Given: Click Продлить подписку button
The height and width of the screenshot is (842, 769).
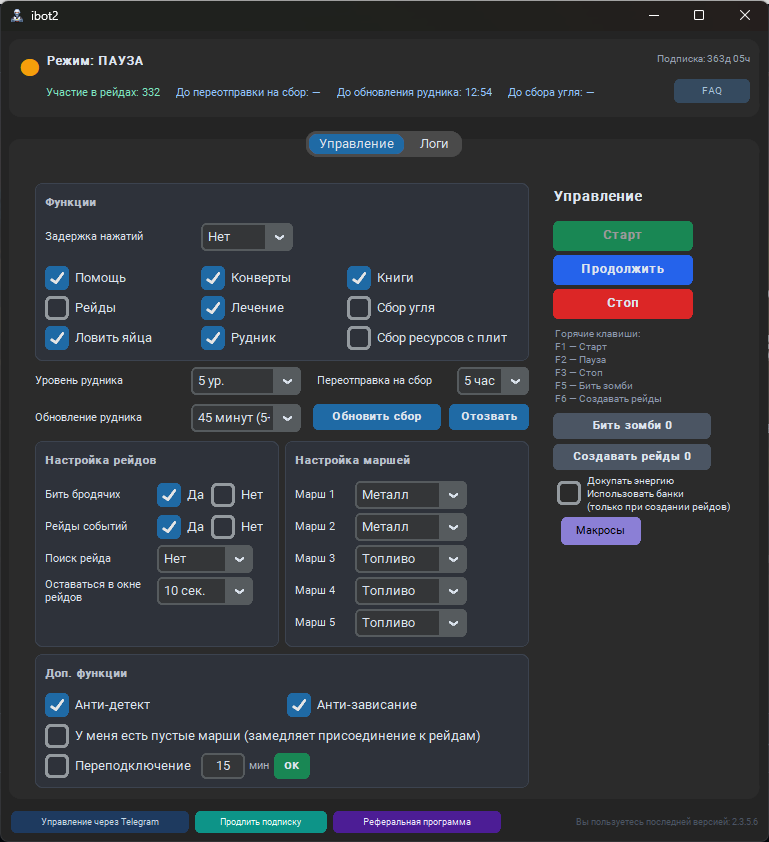Looking at the screenshot, I should [261, 822].
